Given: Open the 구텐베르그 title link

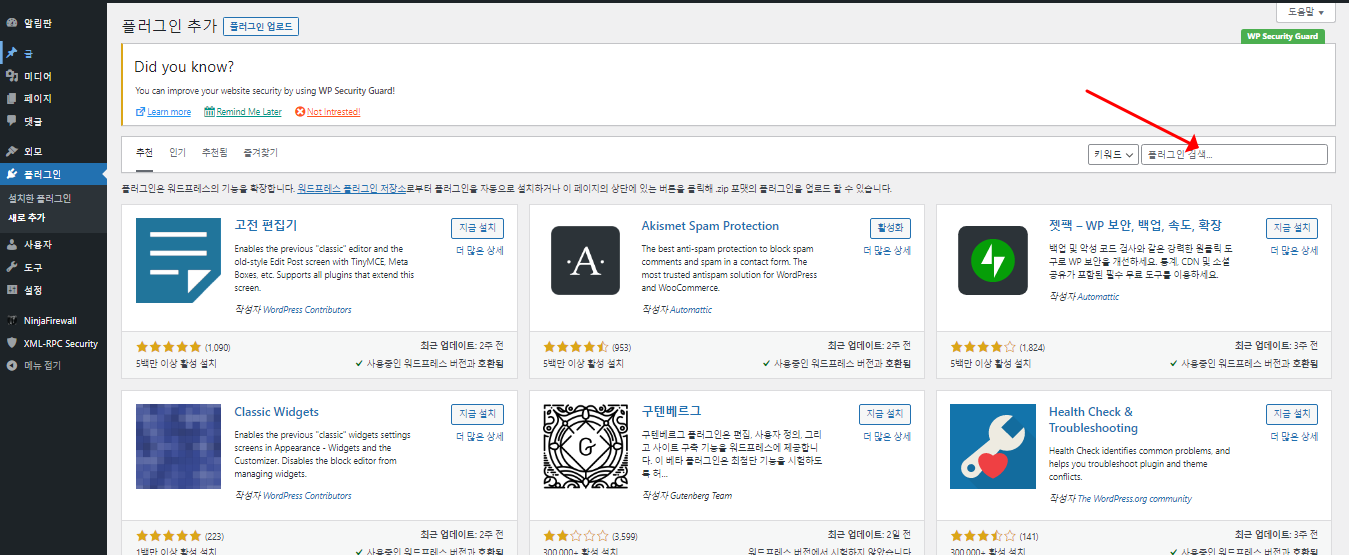Looking at the screenshot, I should pos(672,412).
